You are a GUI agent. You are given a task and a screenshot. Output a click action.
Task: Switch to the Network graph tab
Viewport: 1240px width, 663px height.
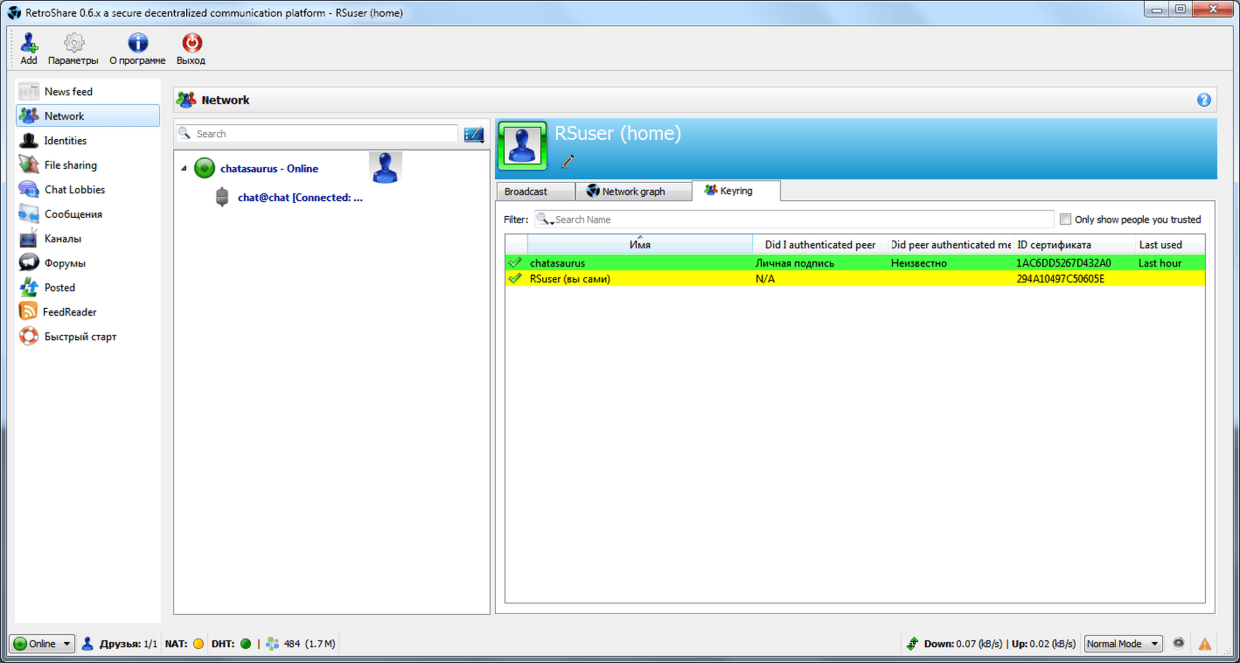[633, 191]
